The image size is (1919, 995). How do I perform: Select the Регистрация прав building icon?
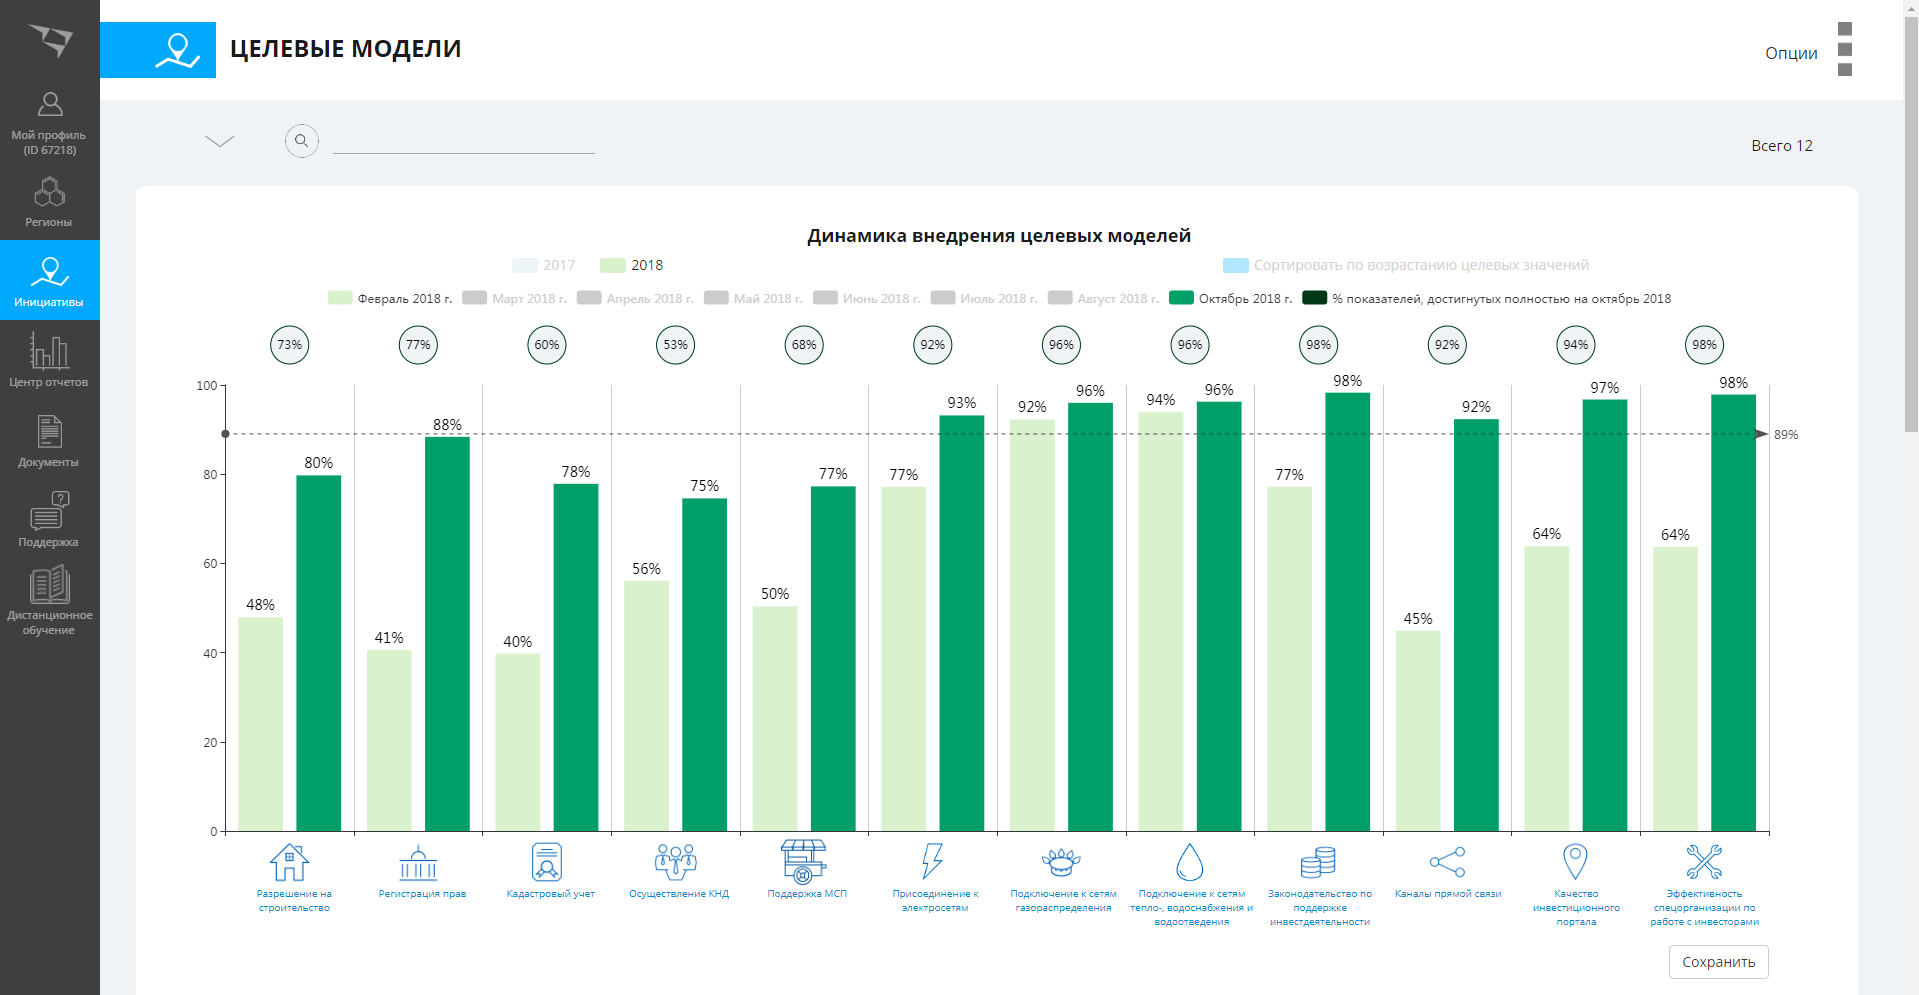418,861
